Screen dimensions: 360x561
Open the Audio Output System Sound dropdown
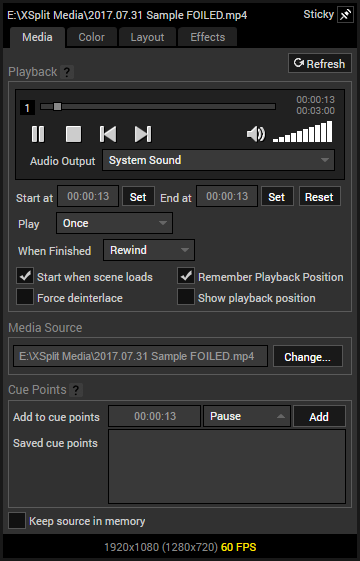(x=219, y=160)
